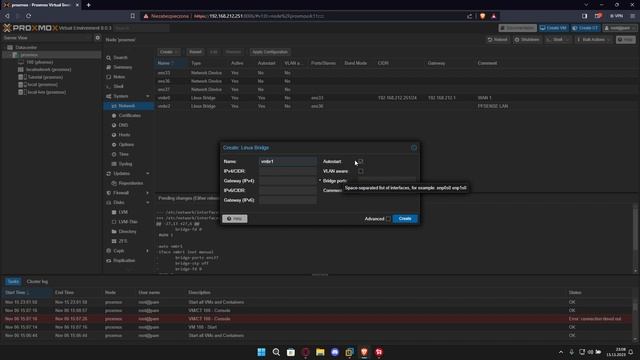Collapse the Disks menu section
The image size is (640, 360).
[x=148, y=202]
